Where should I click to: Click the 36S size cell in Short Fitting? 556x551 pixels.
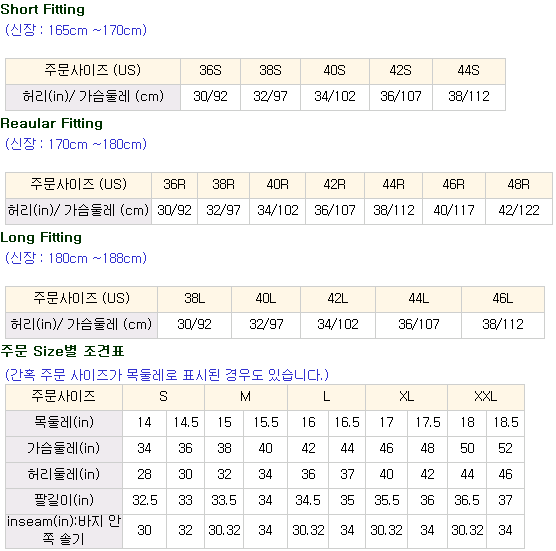point(210,71)
